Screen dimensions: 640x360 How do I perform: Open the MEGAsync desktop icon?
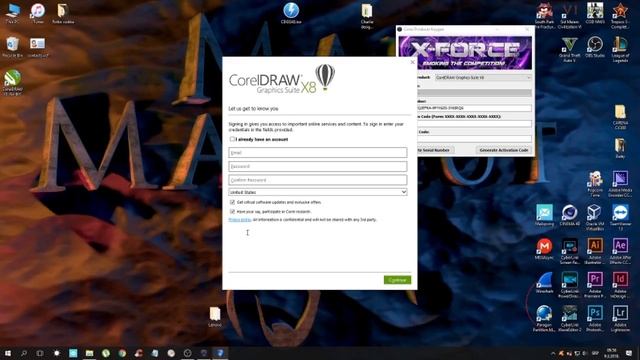click(544, 249)
